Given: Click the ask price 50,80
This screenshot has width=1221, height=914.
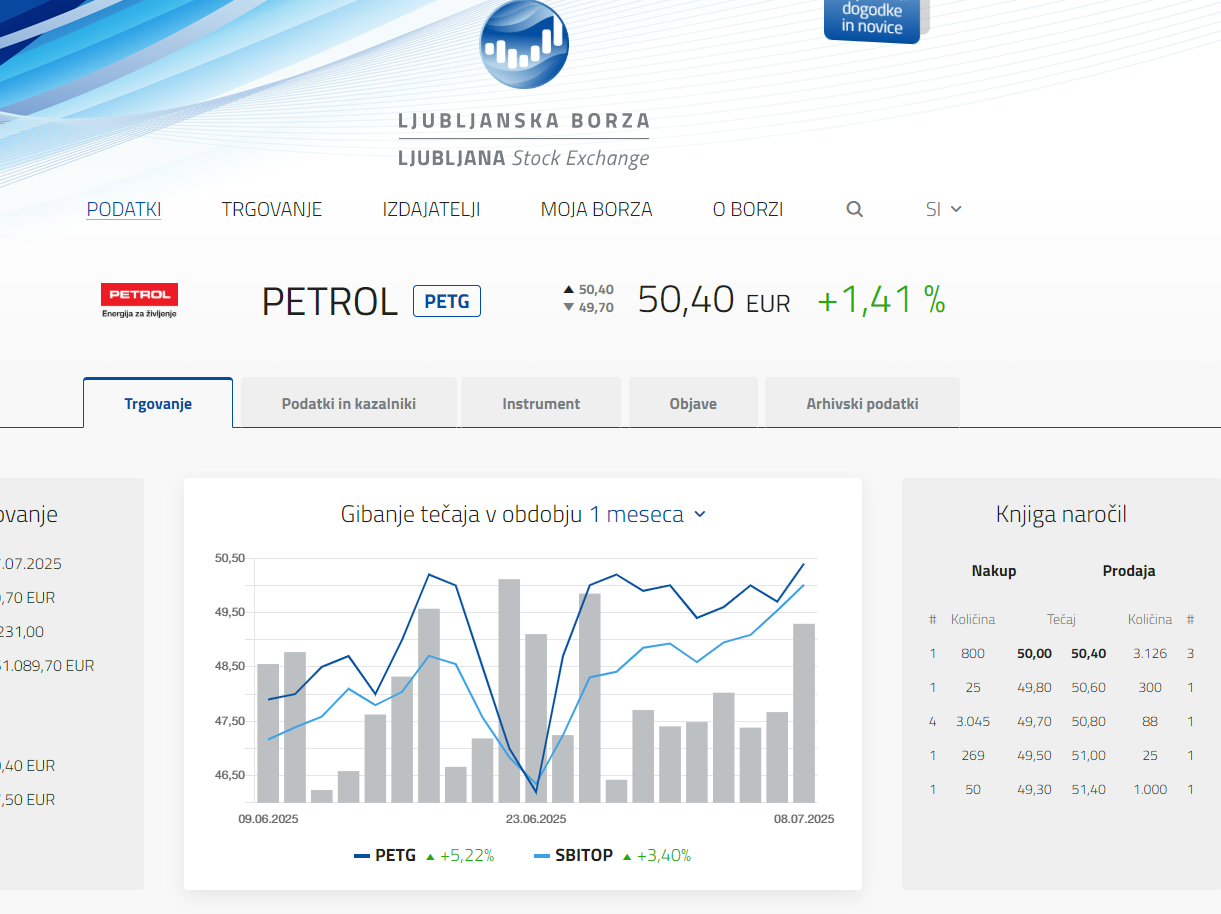Looking at the screenshot, I should 1089,721.
